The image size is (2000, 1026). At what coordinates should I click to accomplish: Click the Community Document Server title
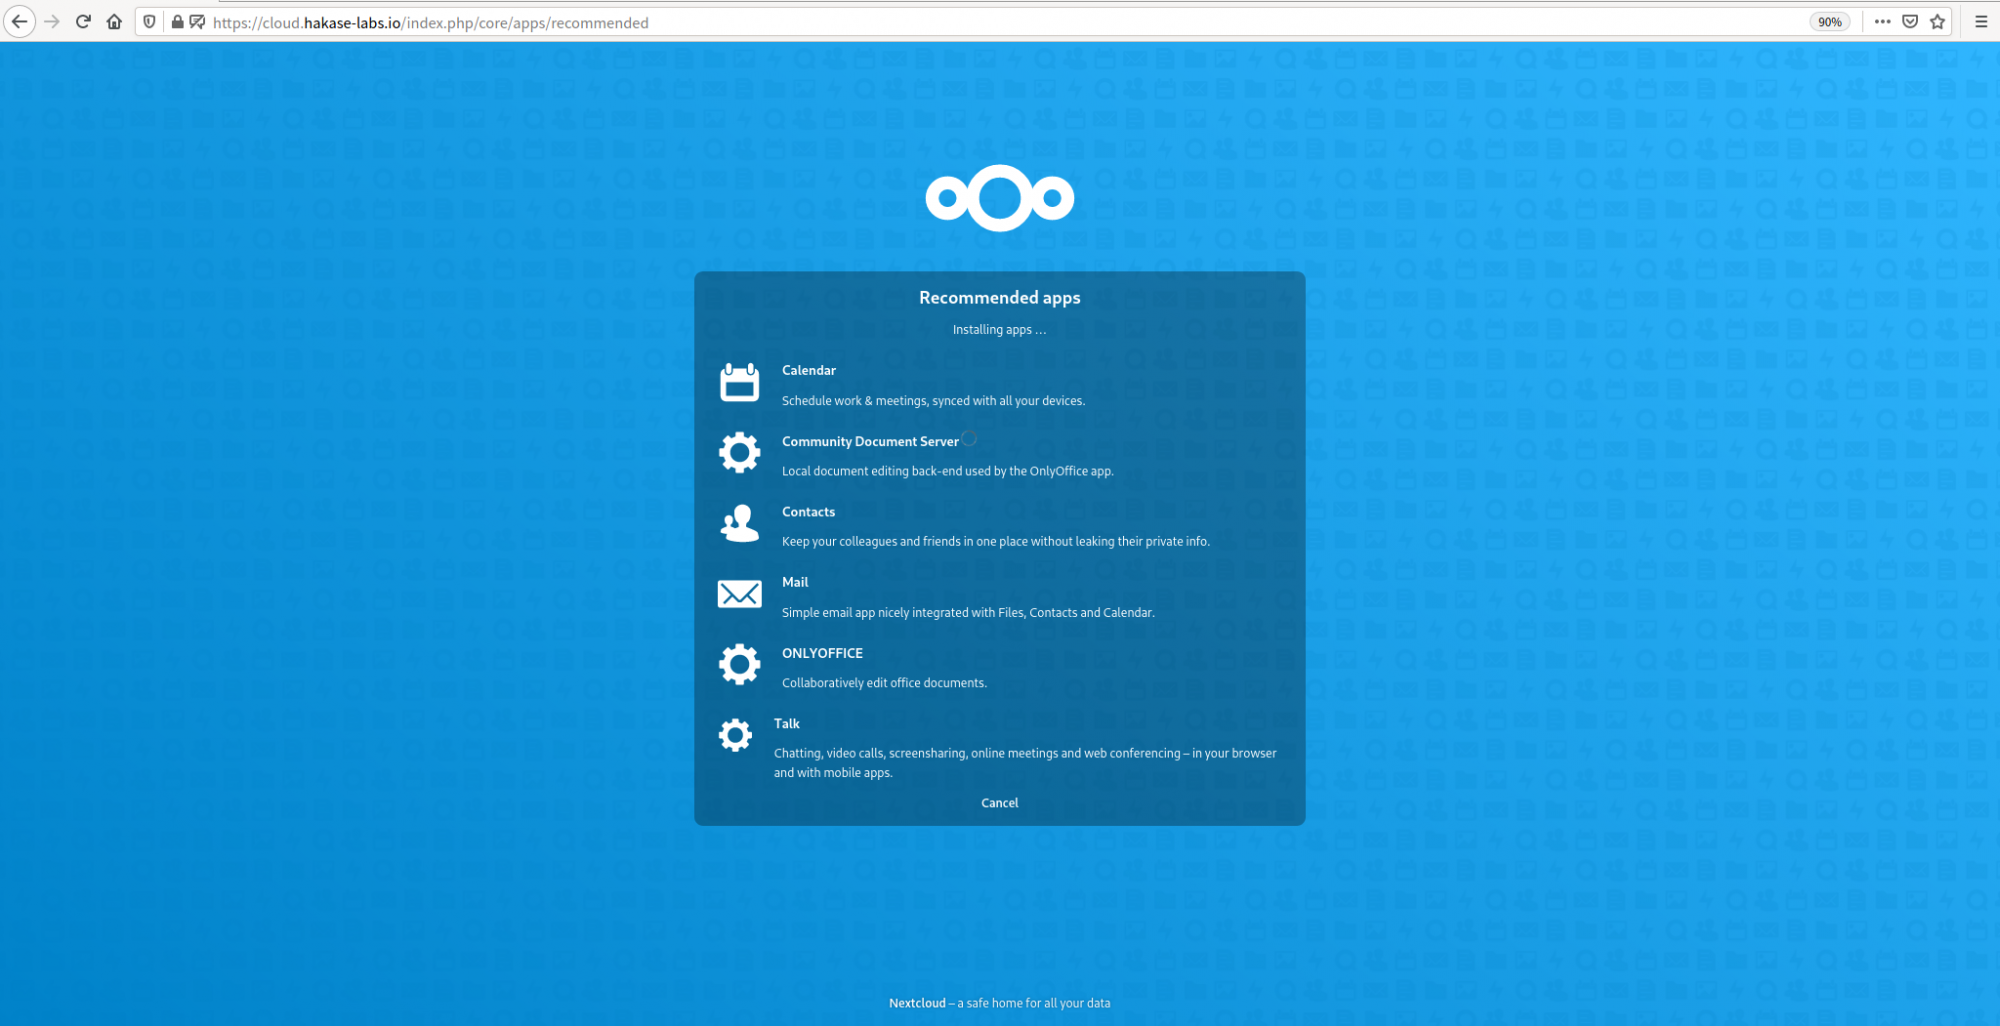[x=870, y=441]
